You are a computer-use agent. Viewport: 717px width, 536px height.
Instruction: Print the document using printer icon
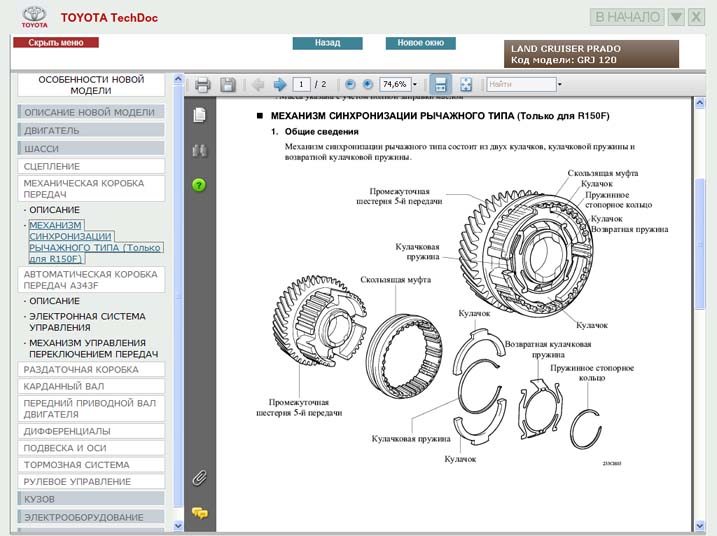pos(203,85)
